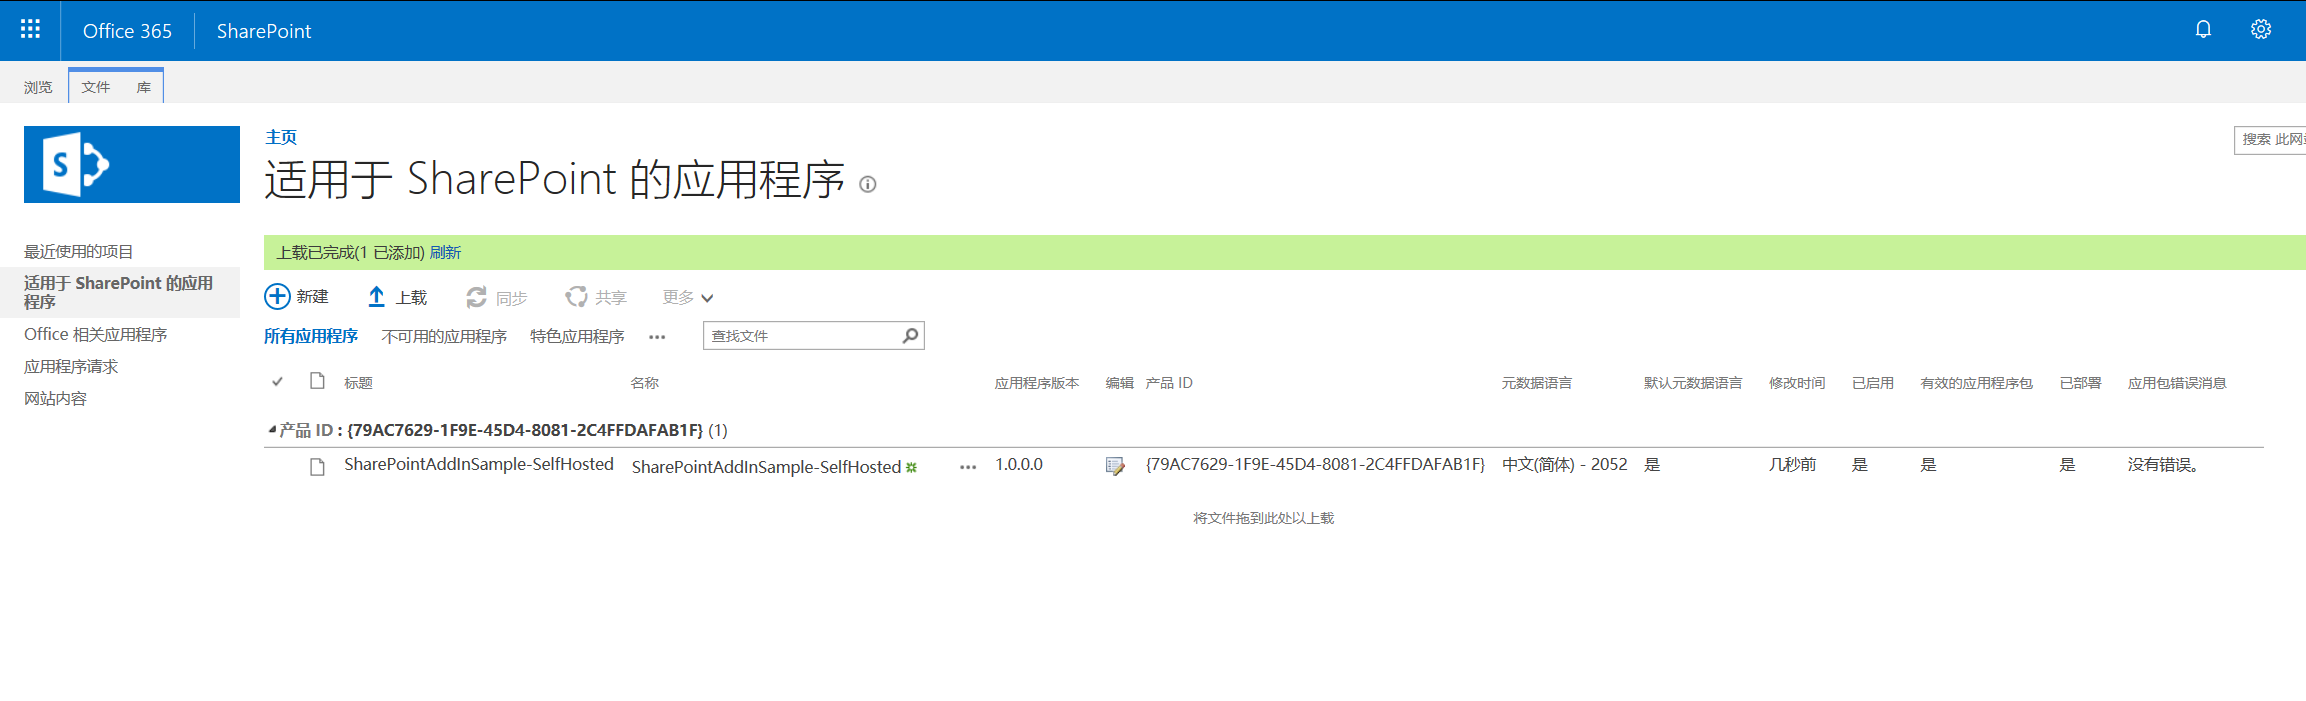Switch to the Browse ribbon tab

click(x=38, y=87)
